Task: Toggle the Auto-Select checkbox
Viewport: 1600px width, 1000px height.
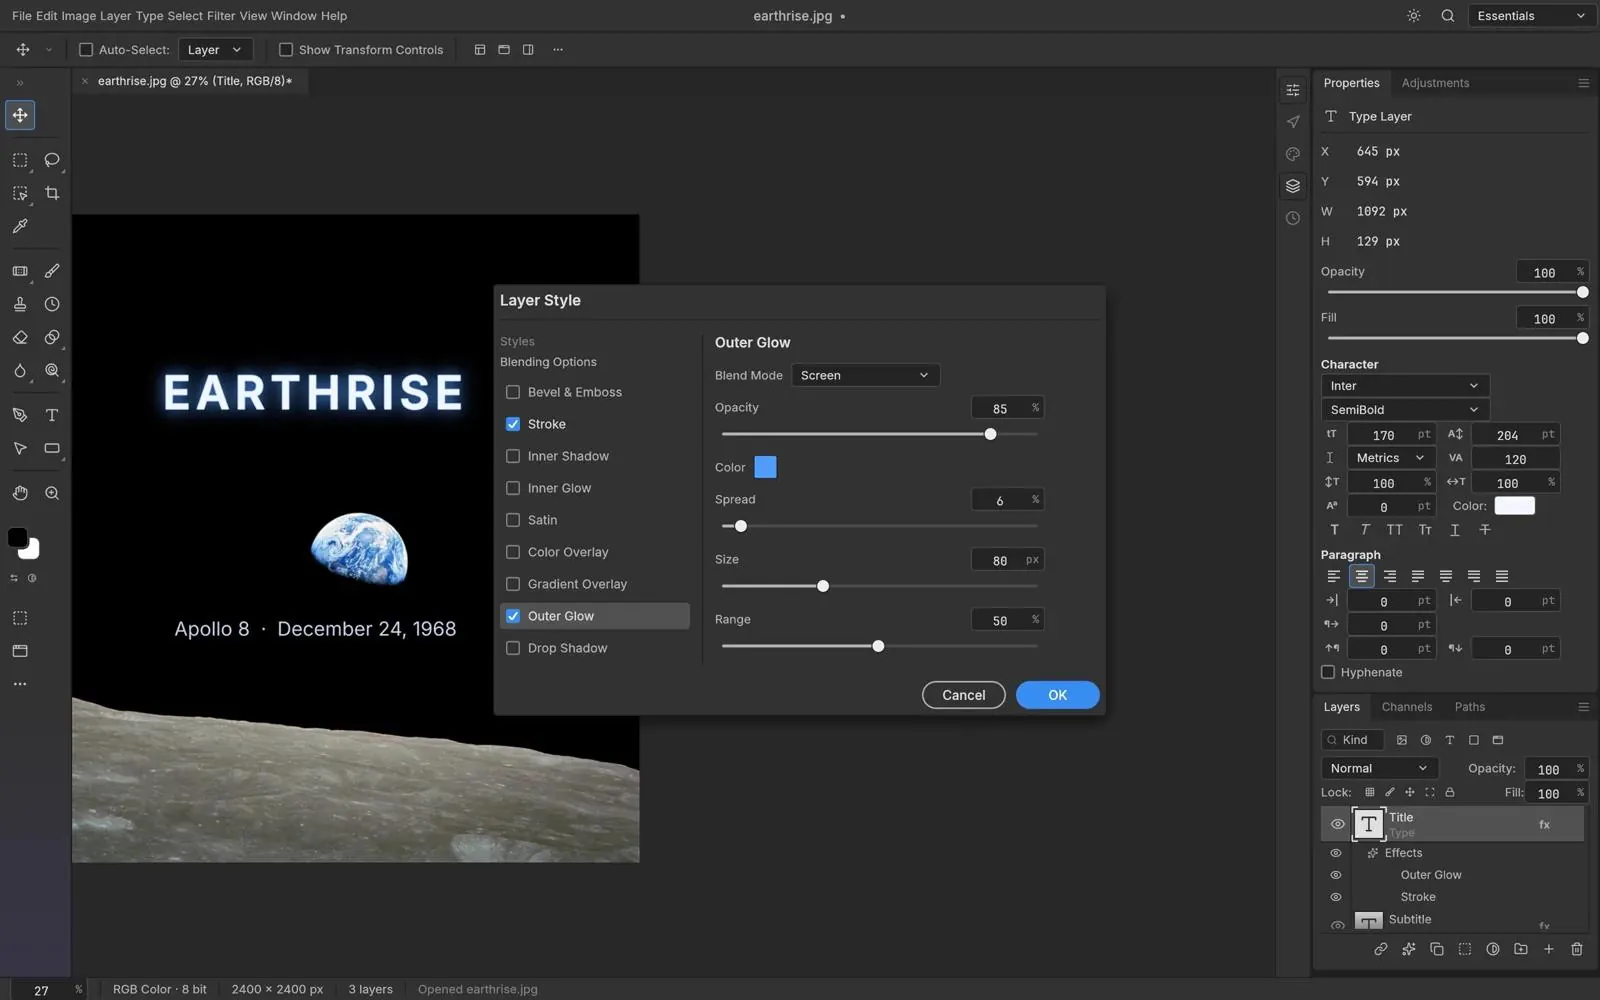Action: pos(86,50)
